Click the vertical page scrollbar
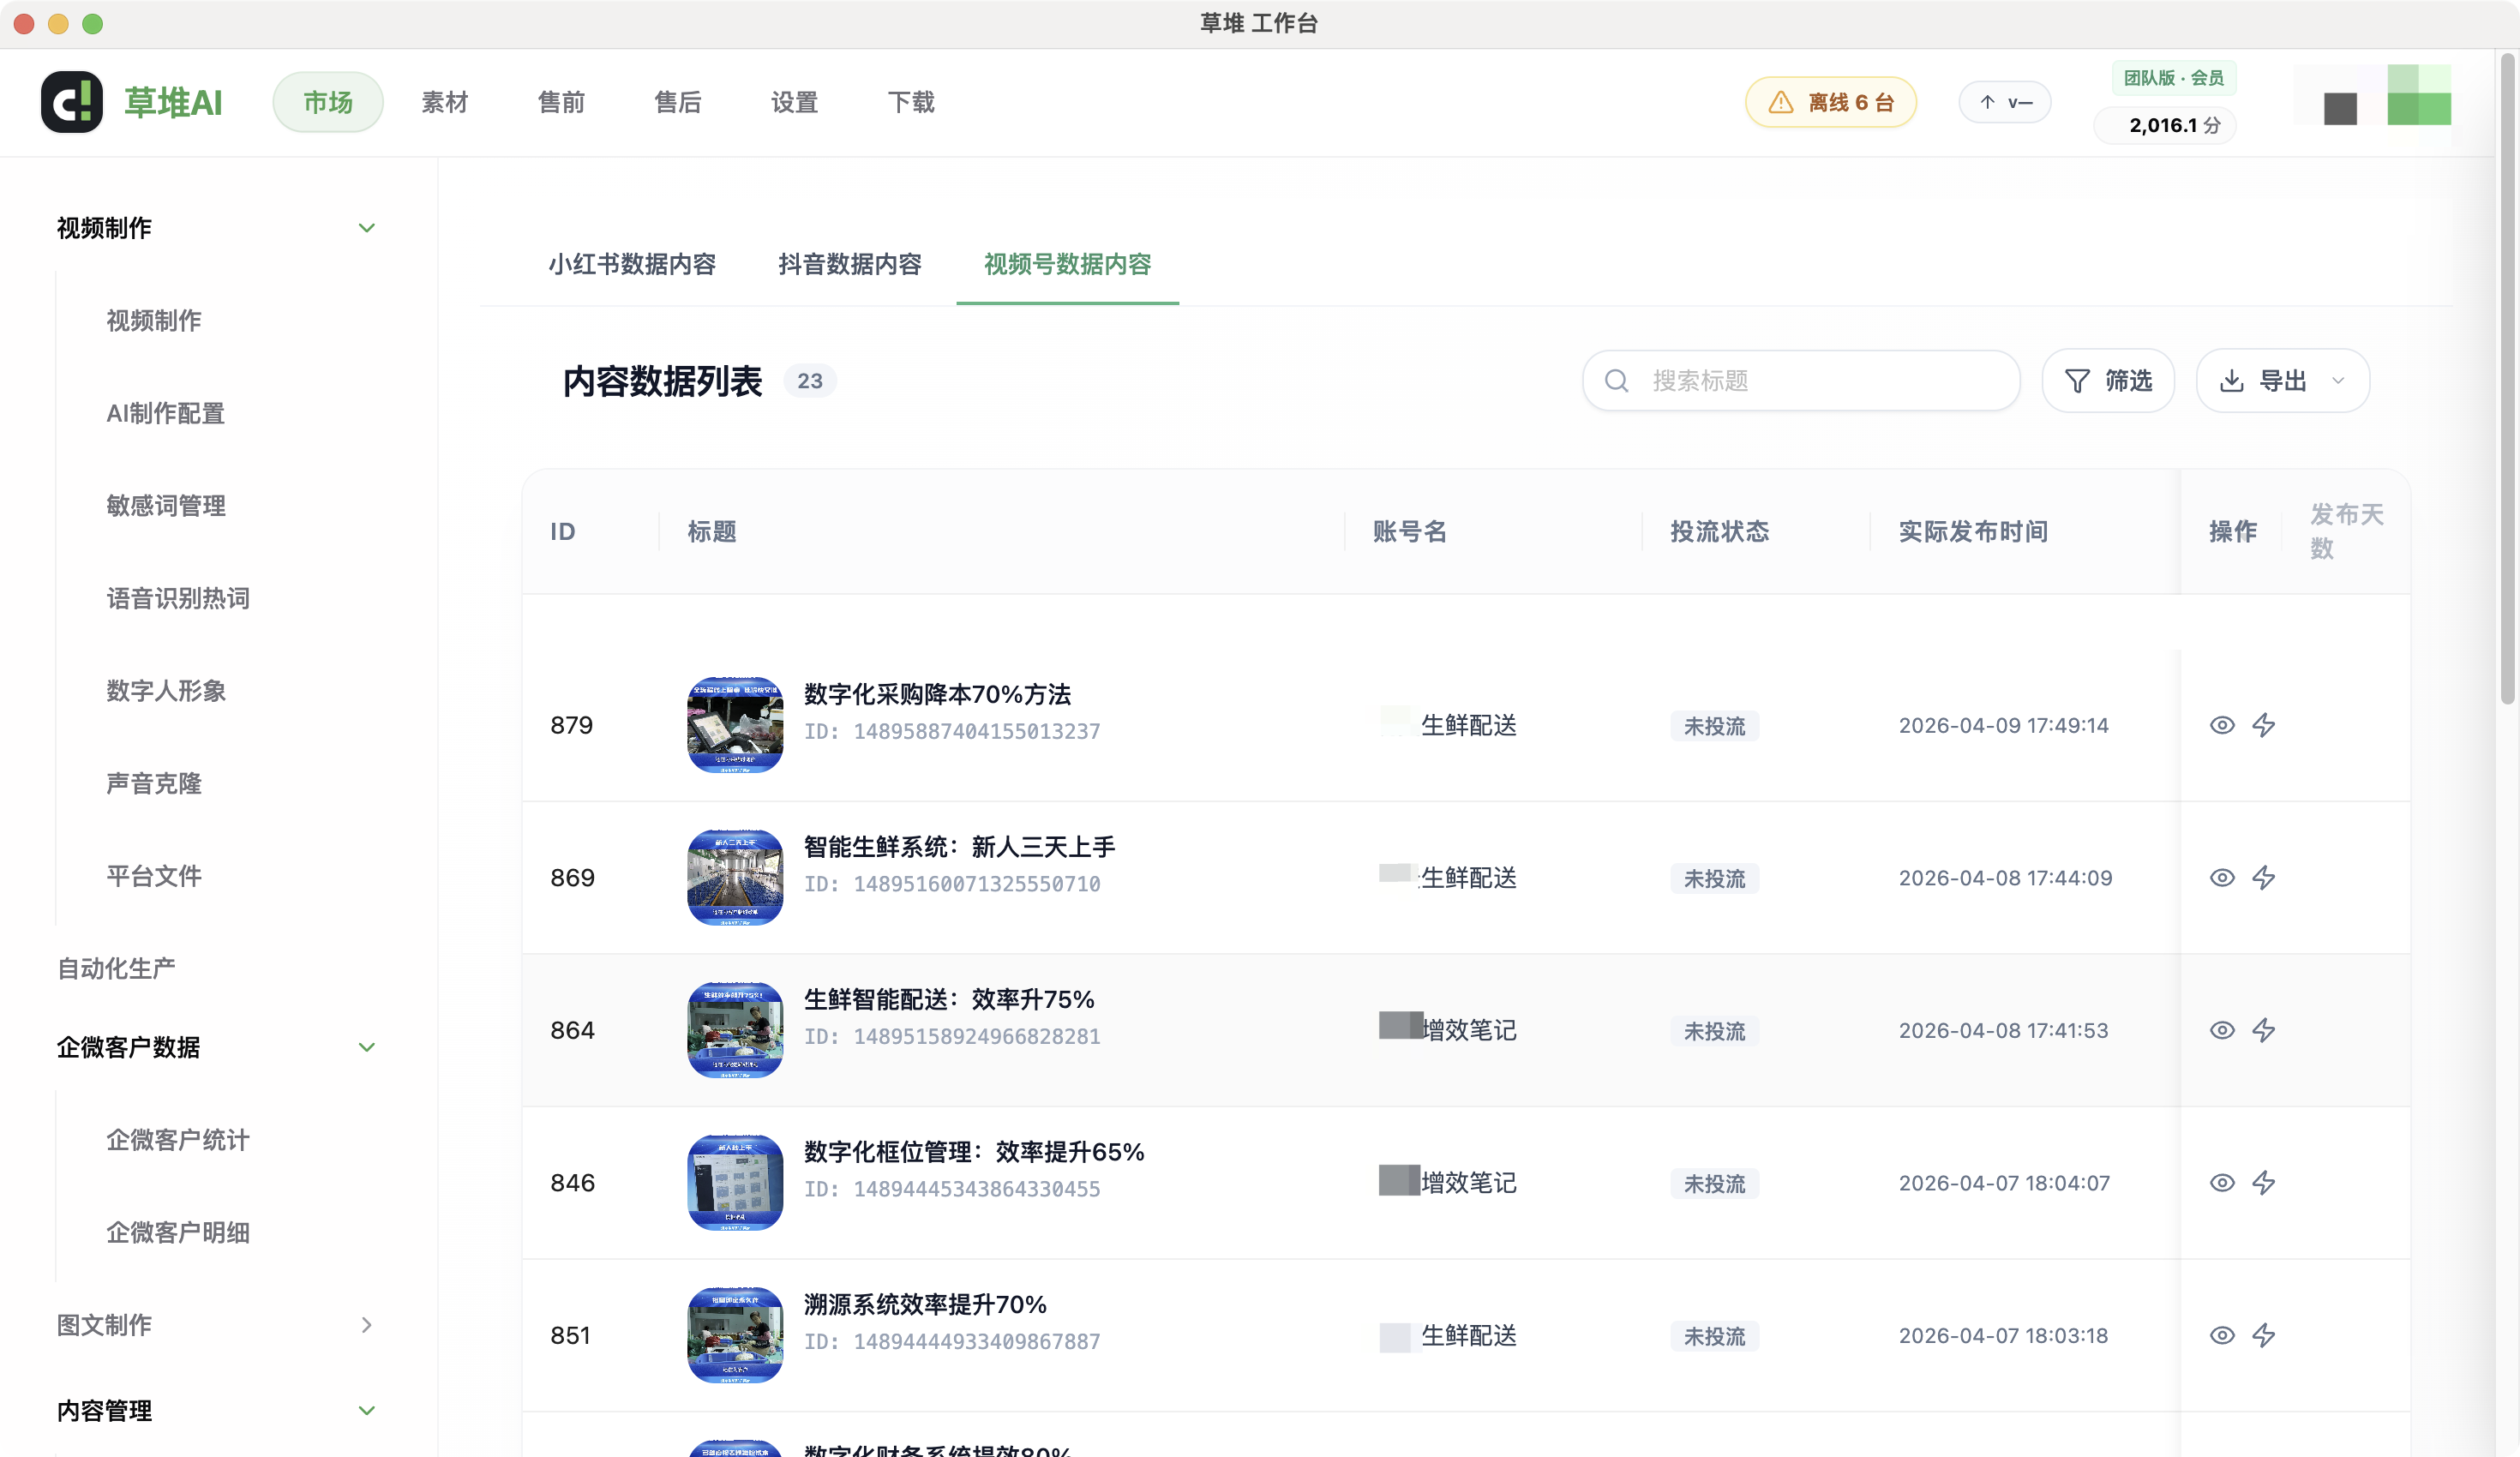Screen dimensions: 2520x1457 [x=2507, y=380]
